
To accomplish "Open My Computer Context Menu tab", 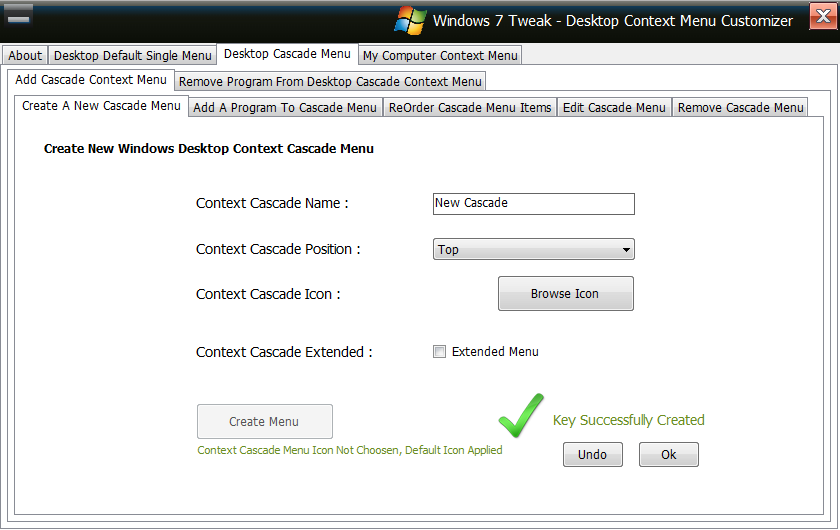I will pos(440,55).
